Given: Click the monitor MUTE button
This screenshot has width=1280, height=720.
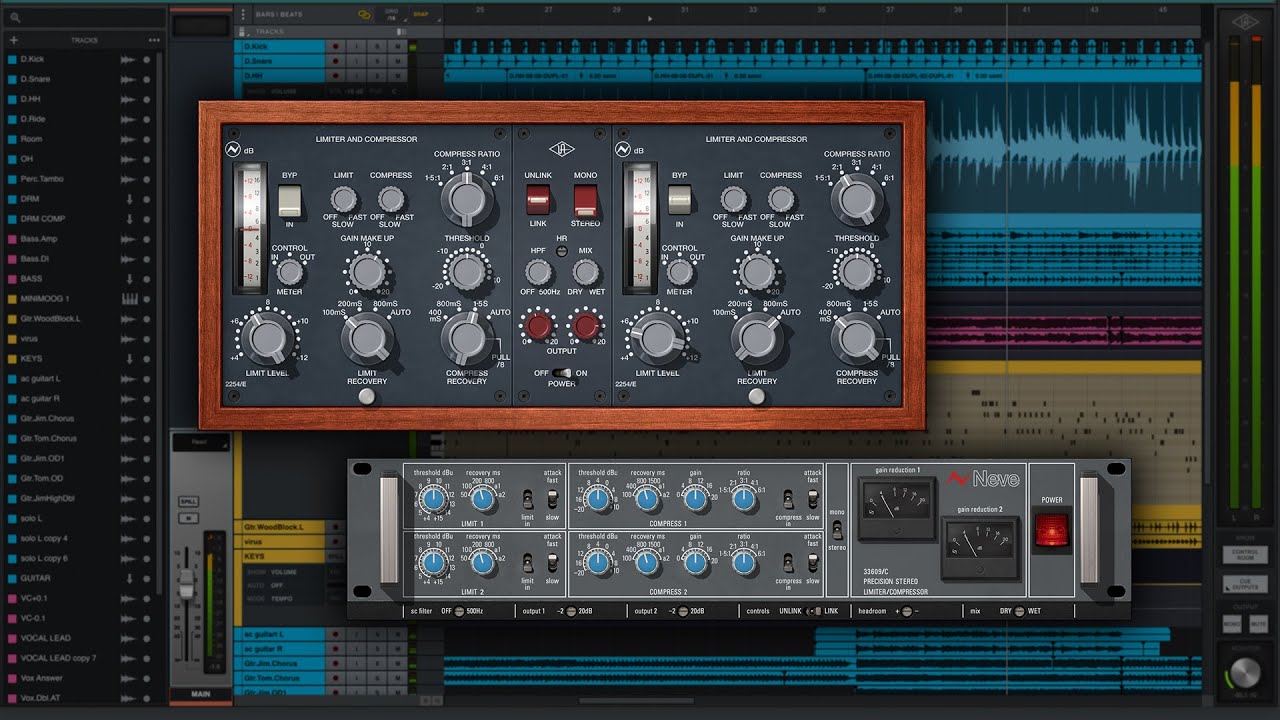Looking at the screenshot, I should pos(1257,624).
